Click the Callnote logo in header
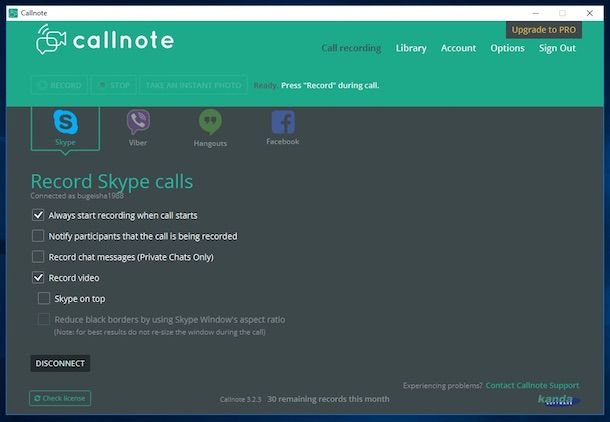Viewport: 610px width, 422px height. point(105,39)
